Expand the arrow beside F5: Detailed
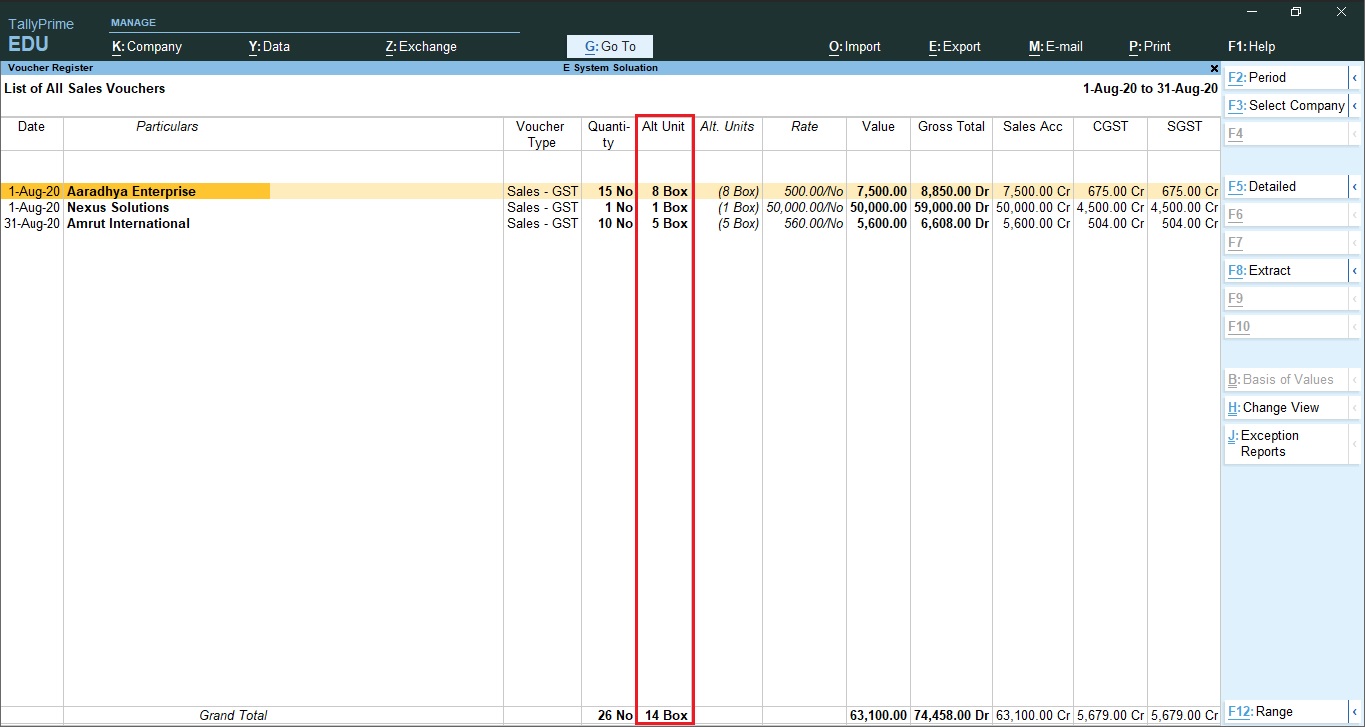 [x=1355, y=186]
